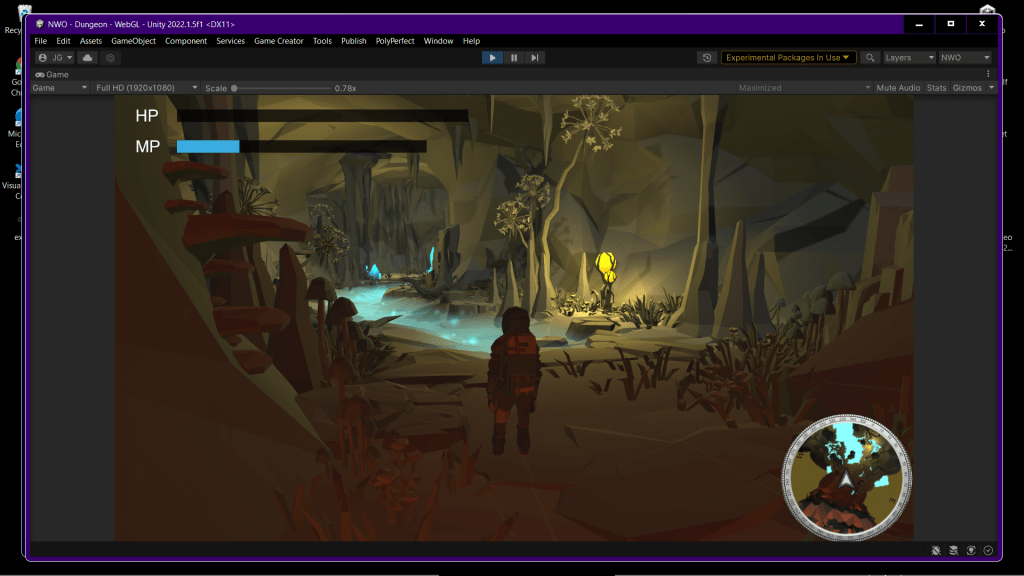Click the activity checkmark status icon

(x=988, y=550)
